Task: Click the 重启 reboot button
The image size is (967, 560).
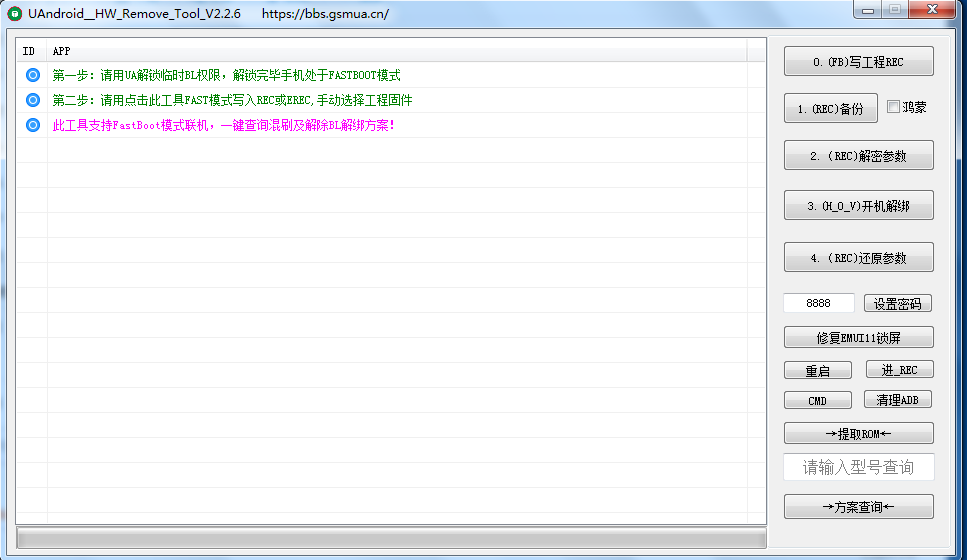Action: click(817, 370)
